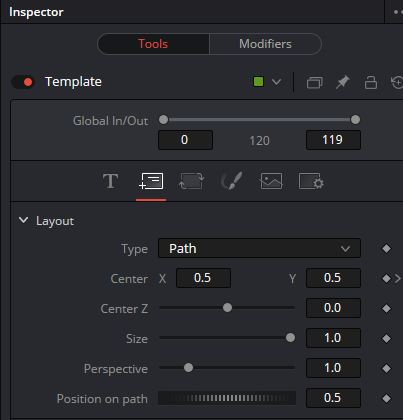Open the Shading brush tab icon
The image size is (403, 420).
(x=231, y=181)
